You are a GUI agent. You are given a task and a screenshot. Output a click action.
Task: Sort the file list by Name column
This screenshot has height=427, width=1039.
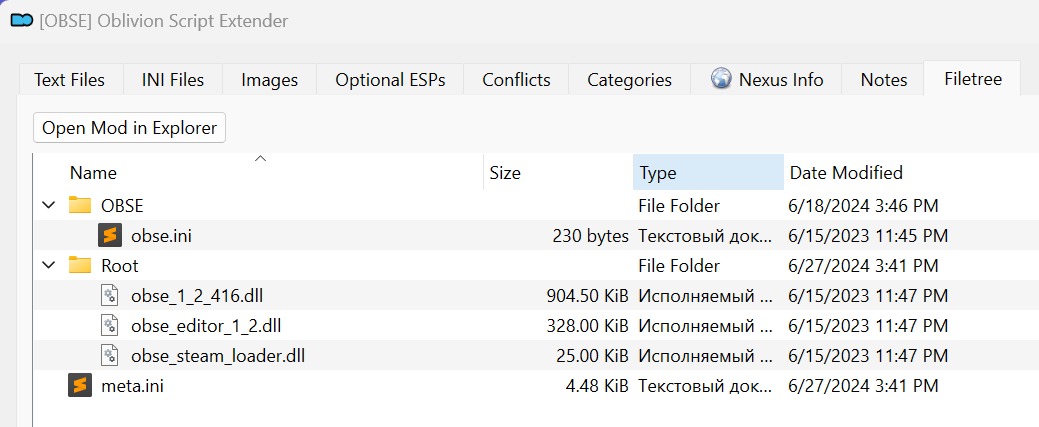click(93, 173)
